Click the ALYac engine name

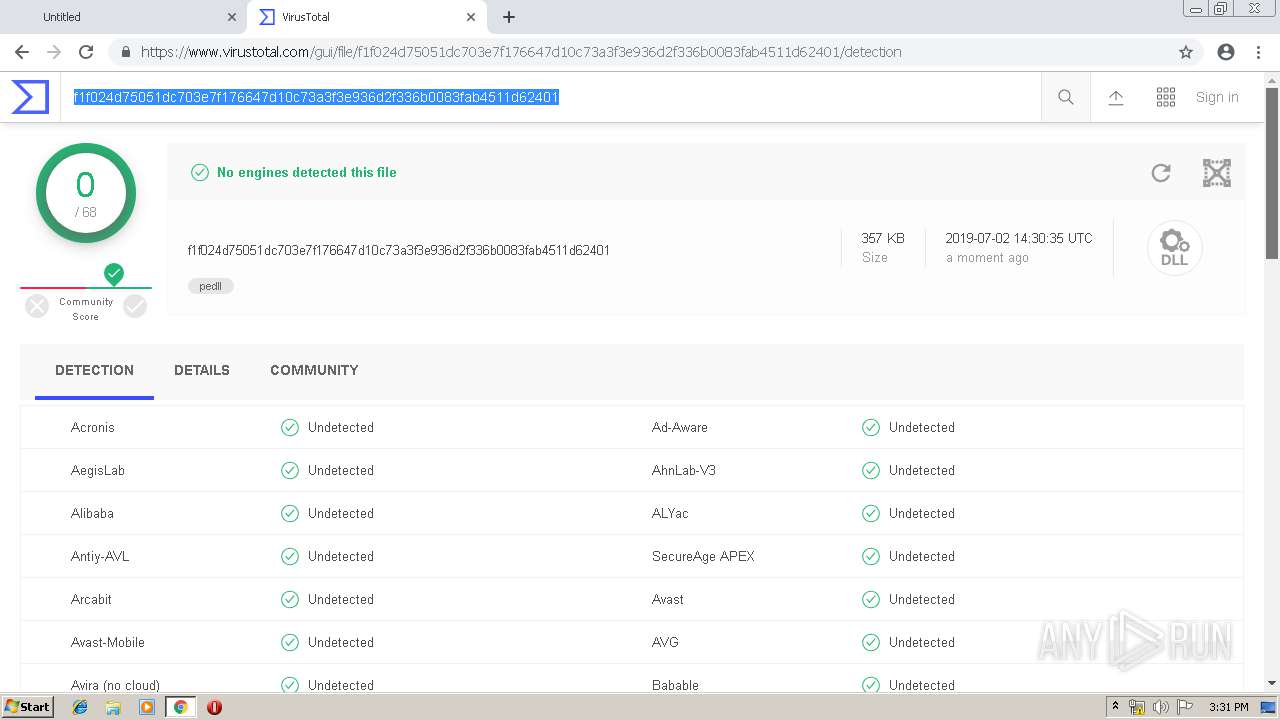(x=670, y=513)
